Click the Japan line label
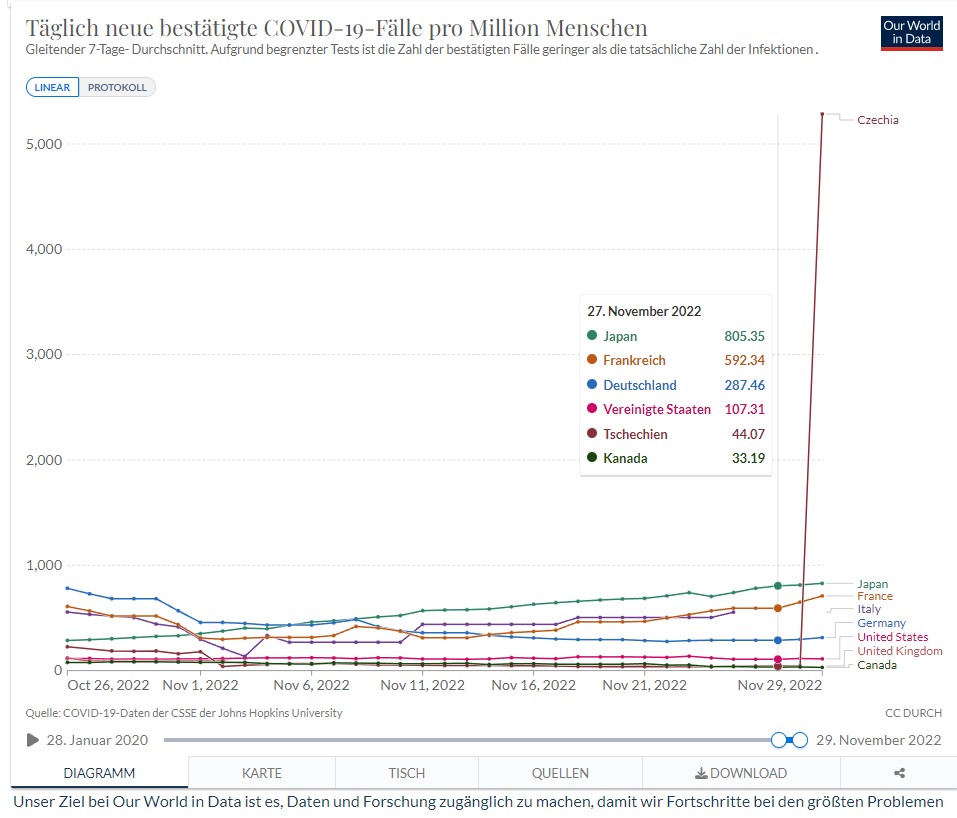957x818 pixels. (x=872, y=584)
